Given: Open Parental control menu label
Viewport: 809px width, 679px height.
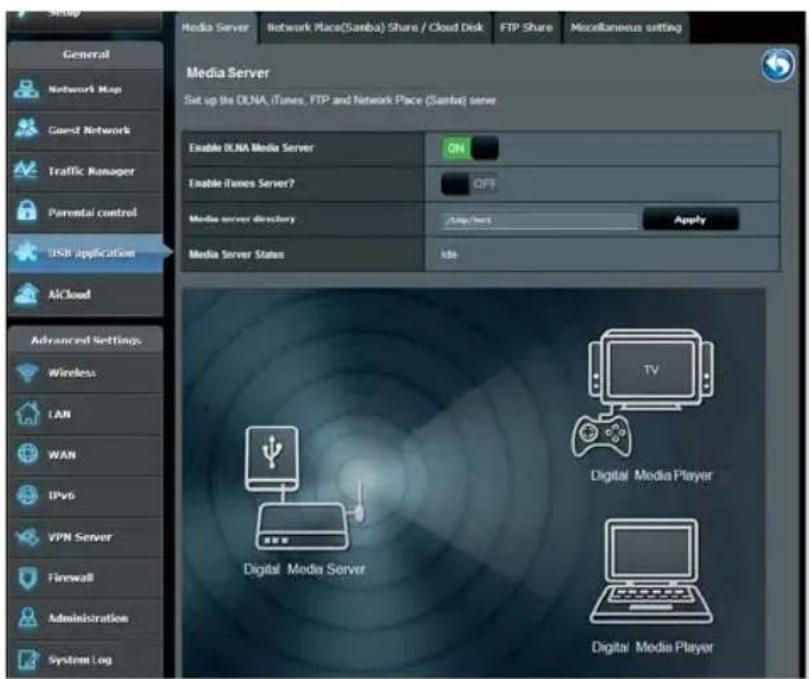Looking at the screenshot, I should [x=92, y=212].
